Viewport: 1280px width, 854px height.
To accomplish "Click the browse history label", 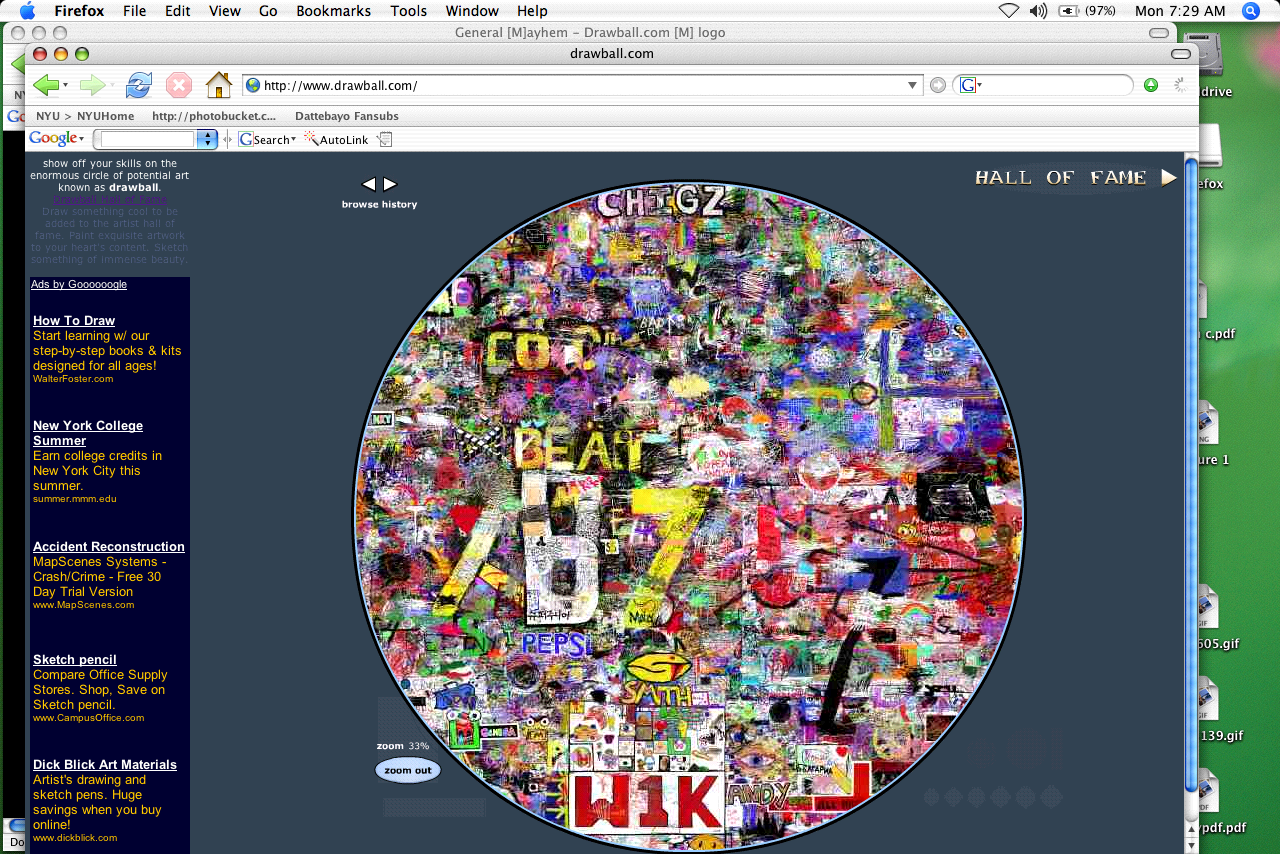I will (379, 204).
